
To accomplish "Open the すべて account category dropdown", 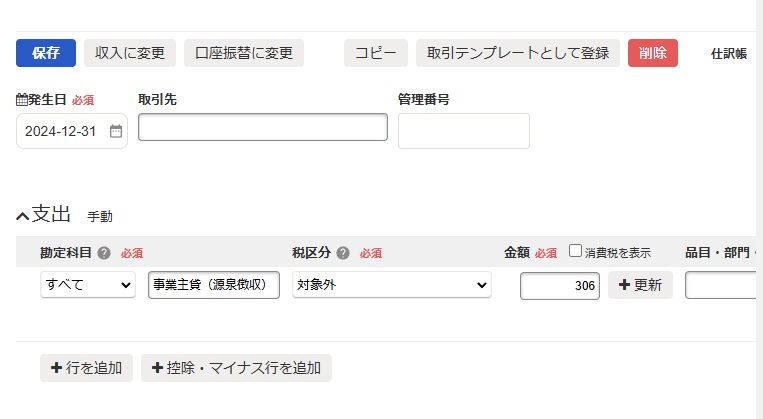I will click(88, 285).
